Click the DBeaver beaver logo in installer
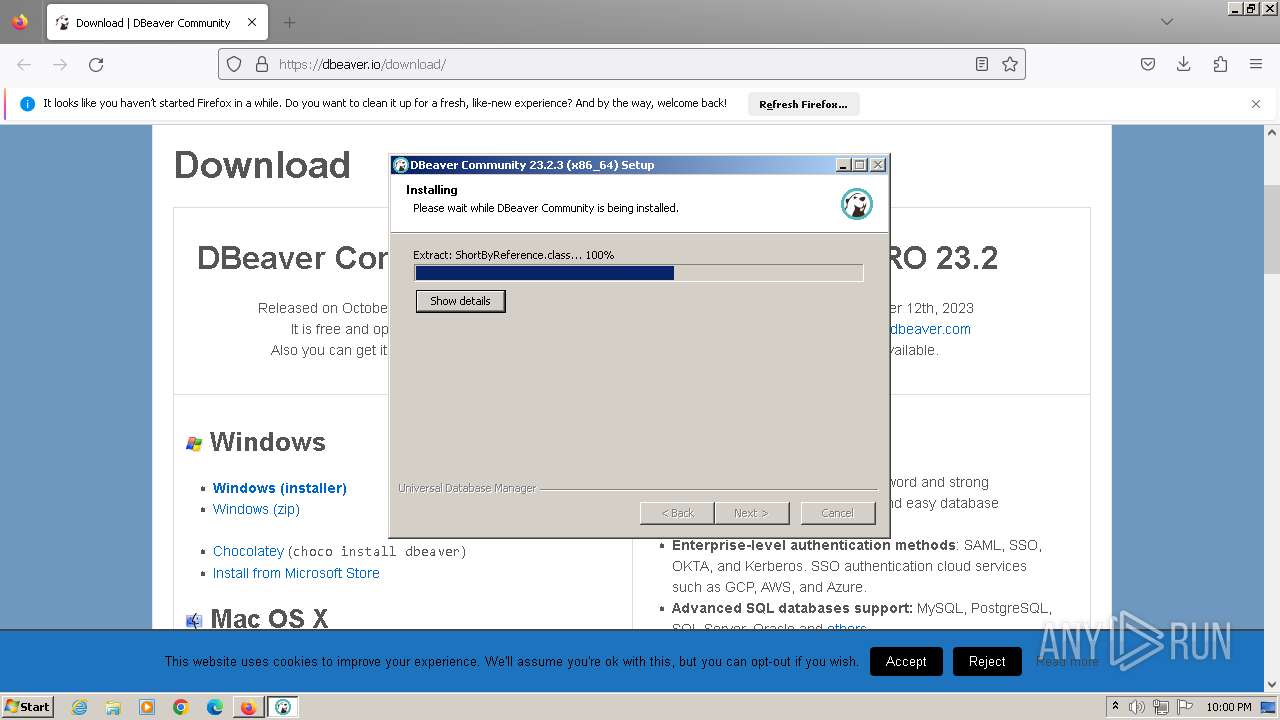 point(857,204)
